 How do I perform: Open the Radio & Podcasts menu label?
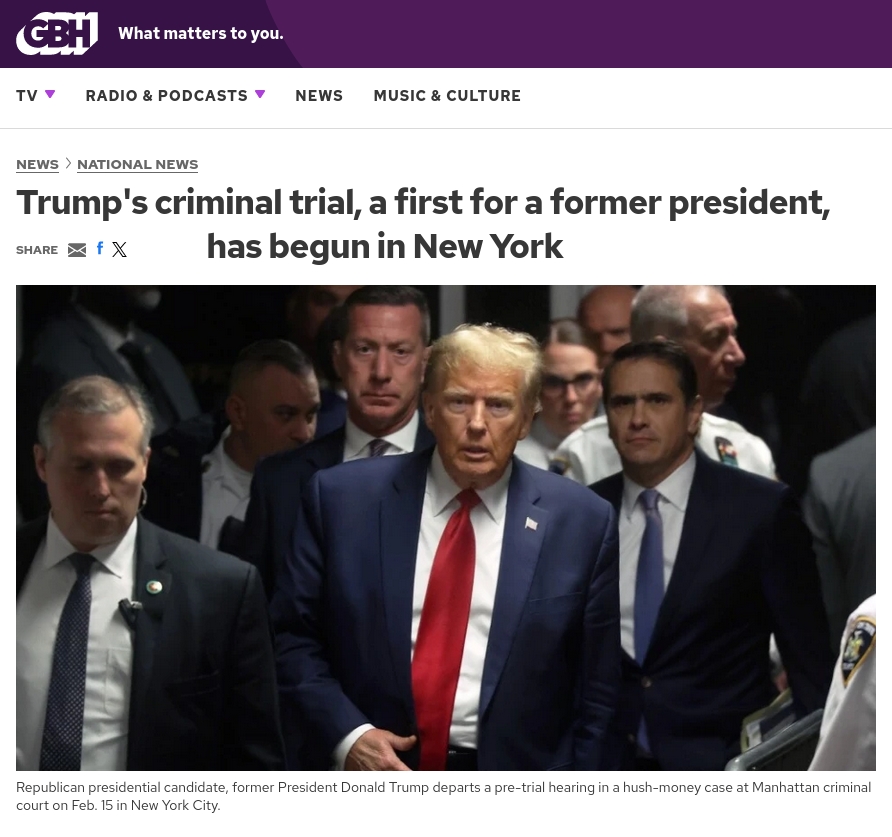click(x=167, y=96)
